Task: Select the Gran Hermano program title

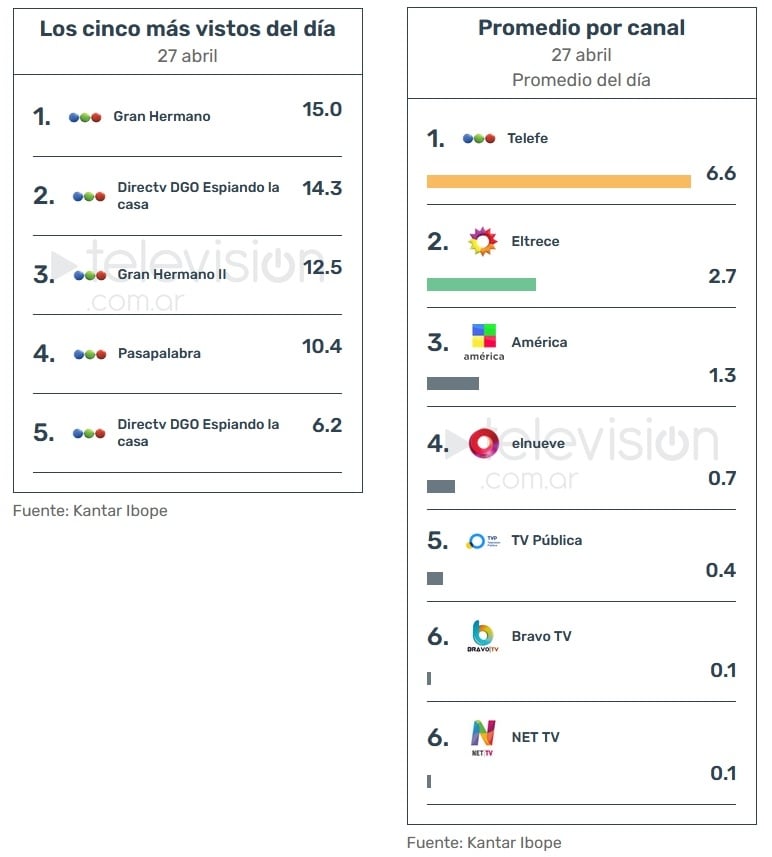Action: click(x=162, y=116)
